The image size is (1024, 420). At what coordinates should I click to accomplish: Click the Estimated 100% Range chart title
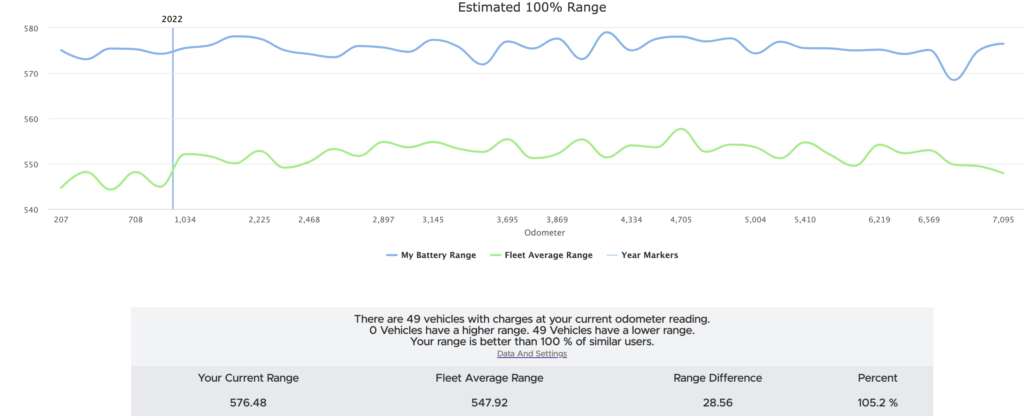(x=532, y=7)
